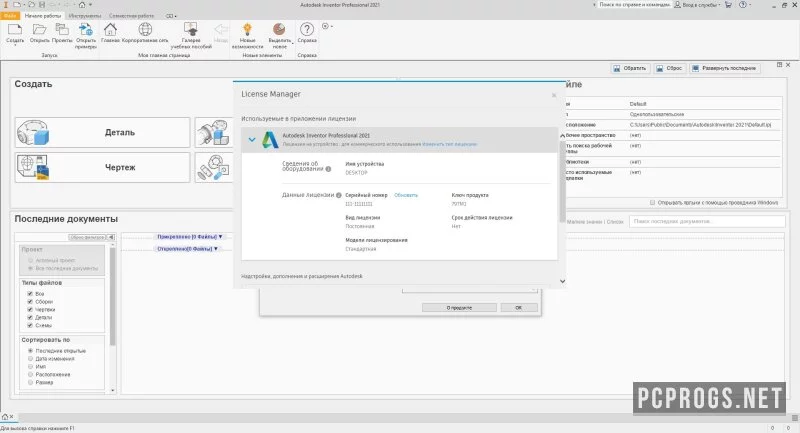Screen dimensions: 800x433
Task: Select the Имя sort option
Action: pyautogui.click(x=31, y=366)
